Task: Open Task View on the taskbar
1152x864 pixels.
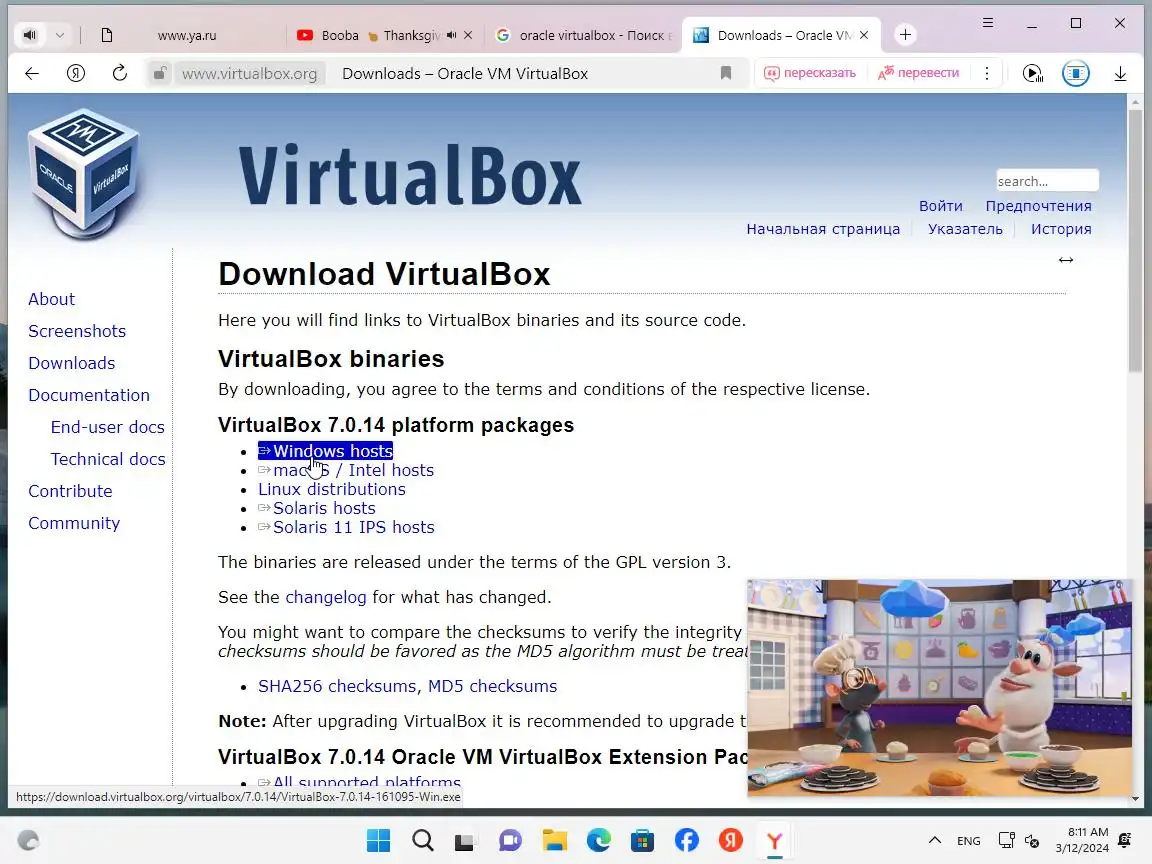Action: [464, 840]
